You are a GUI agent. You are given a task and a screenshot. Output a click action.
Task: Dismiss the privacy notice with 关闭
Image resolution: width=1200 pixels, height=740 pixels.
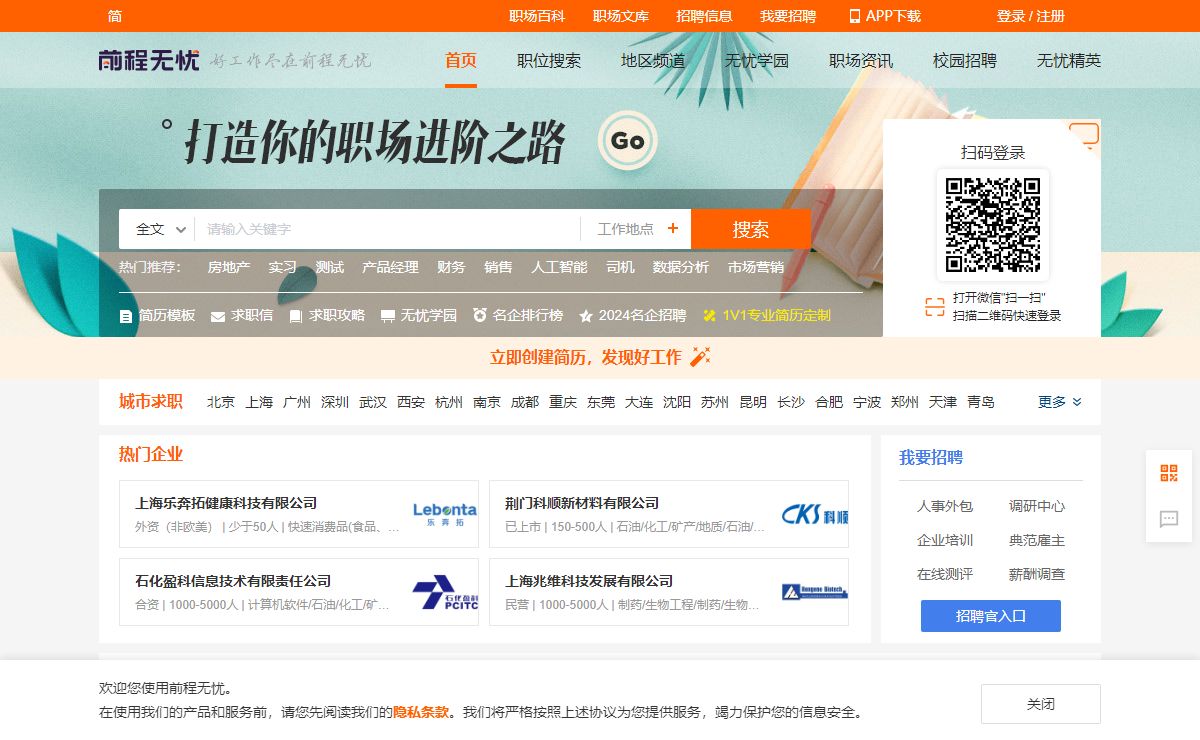tap(1040, 704)
